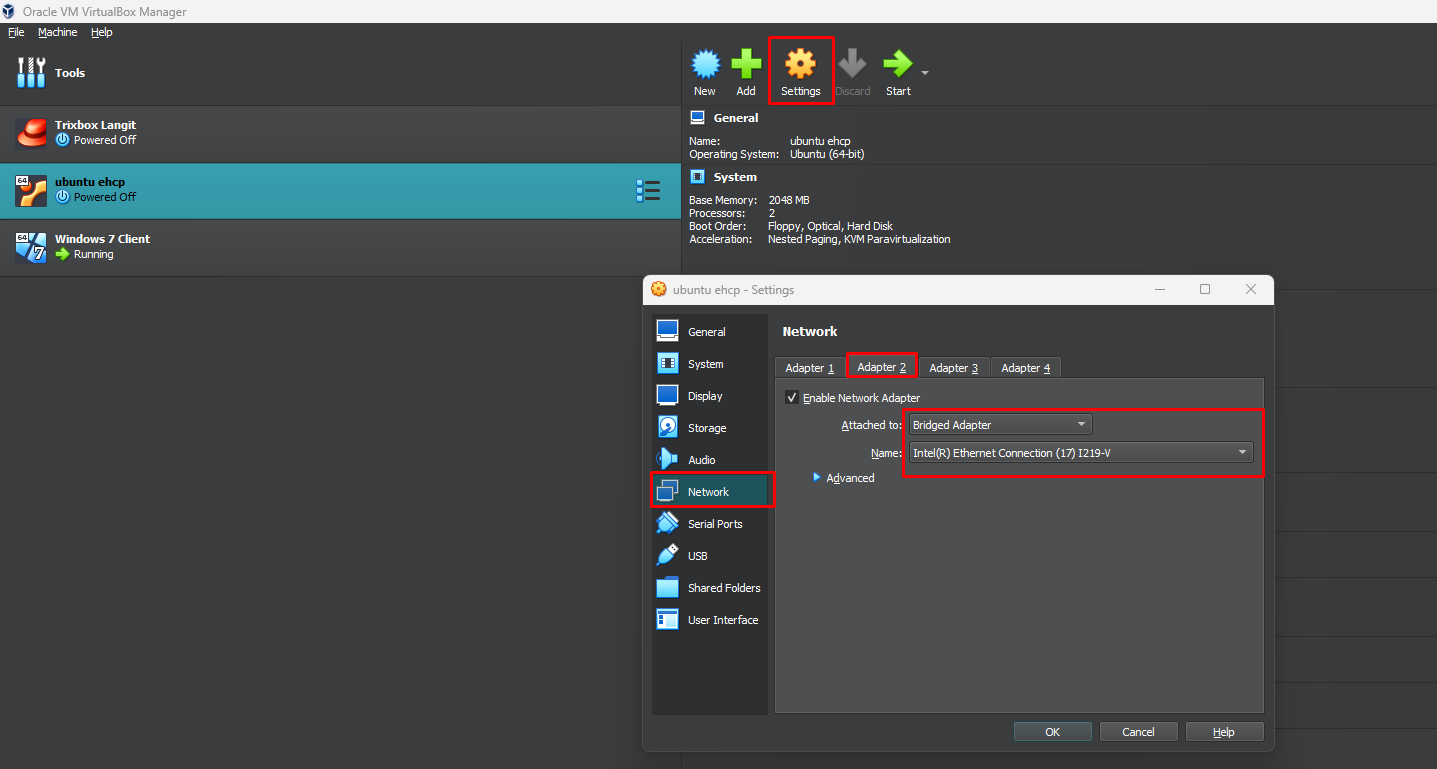Click the General section header in details
1437x769 pixels.
(x=736, y=118)
